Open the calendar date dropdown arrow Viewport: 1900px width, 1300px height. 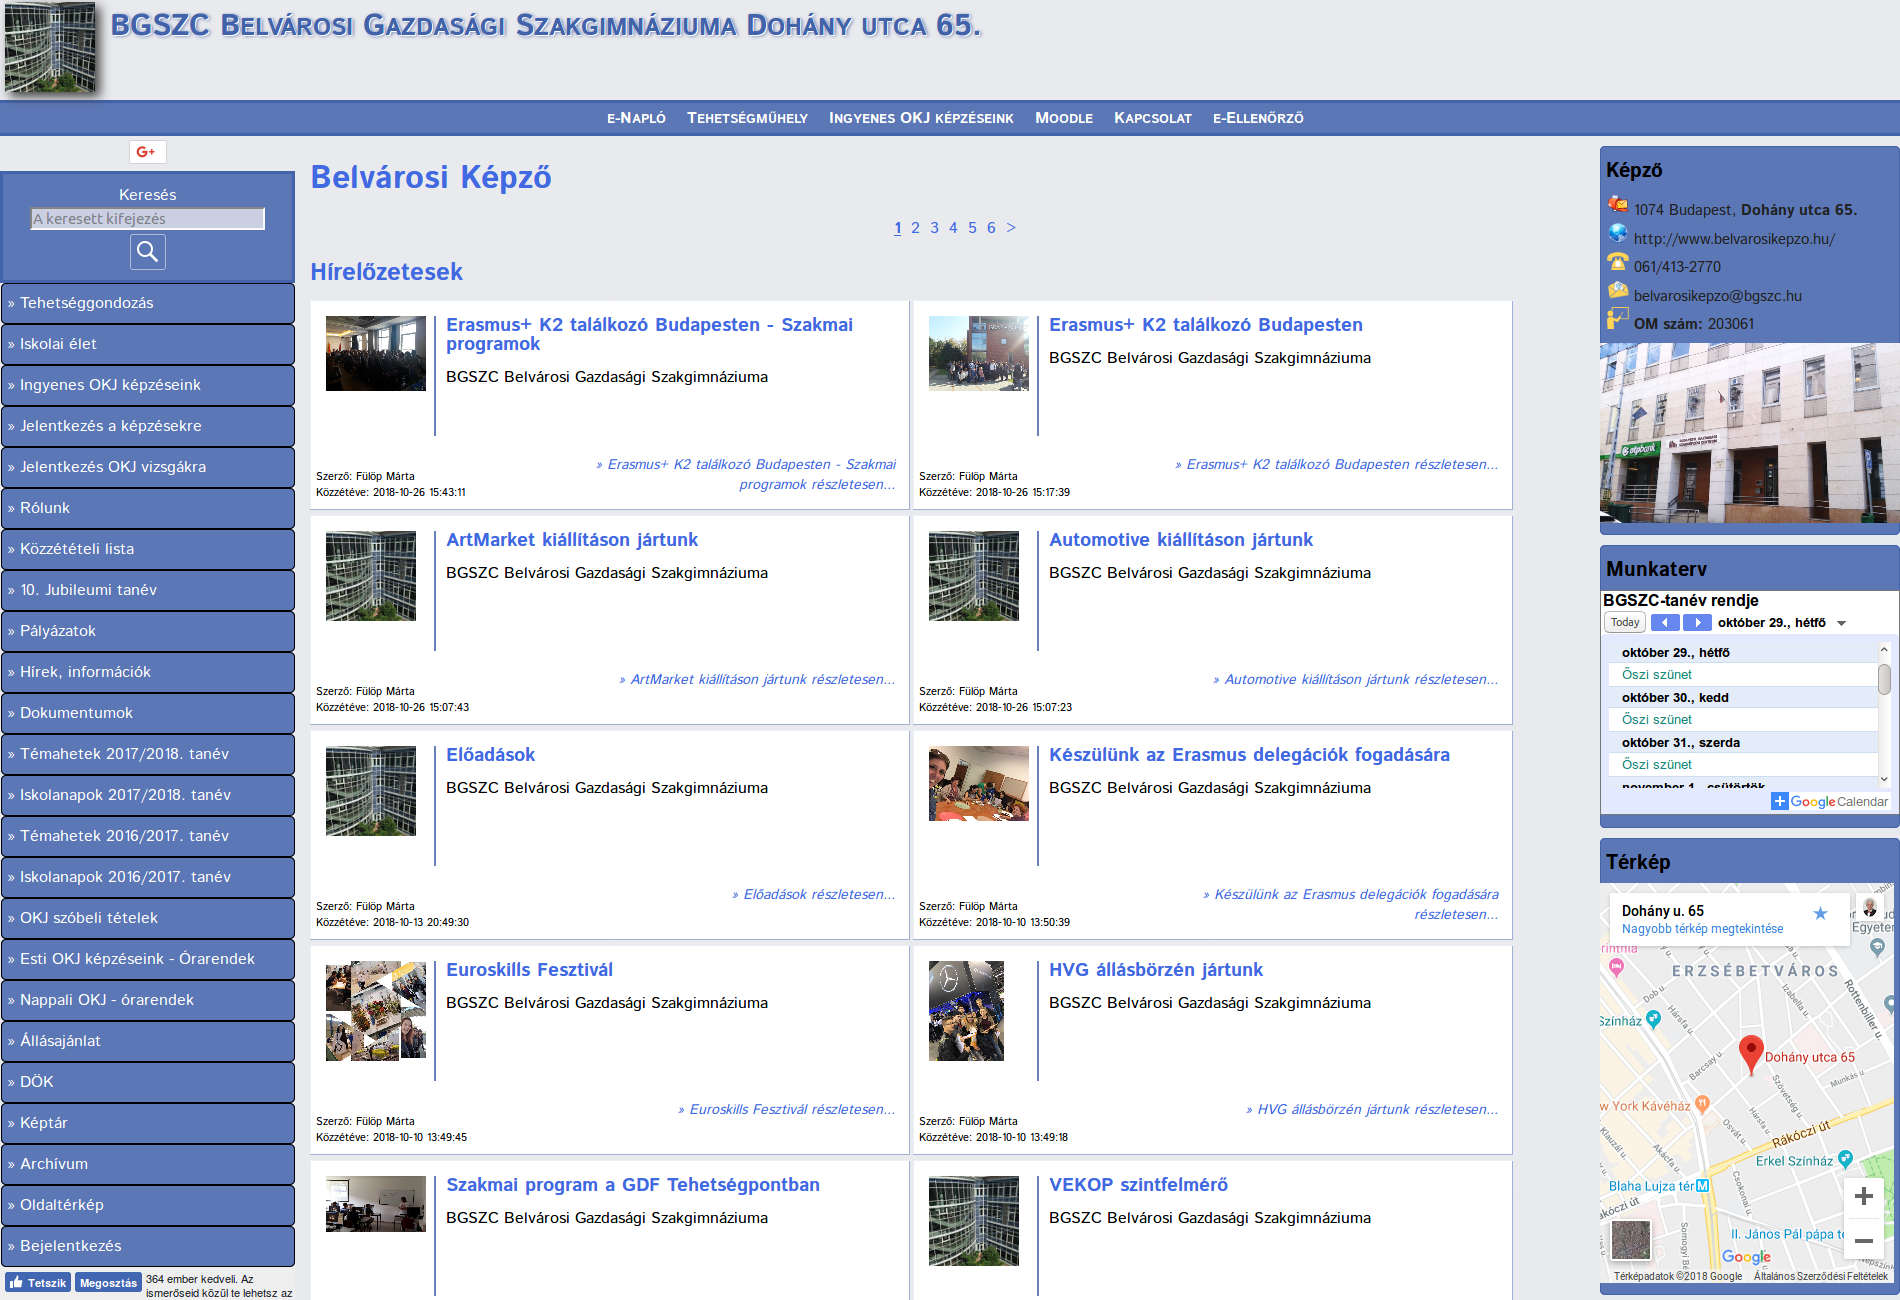[x=1841, y=623]
